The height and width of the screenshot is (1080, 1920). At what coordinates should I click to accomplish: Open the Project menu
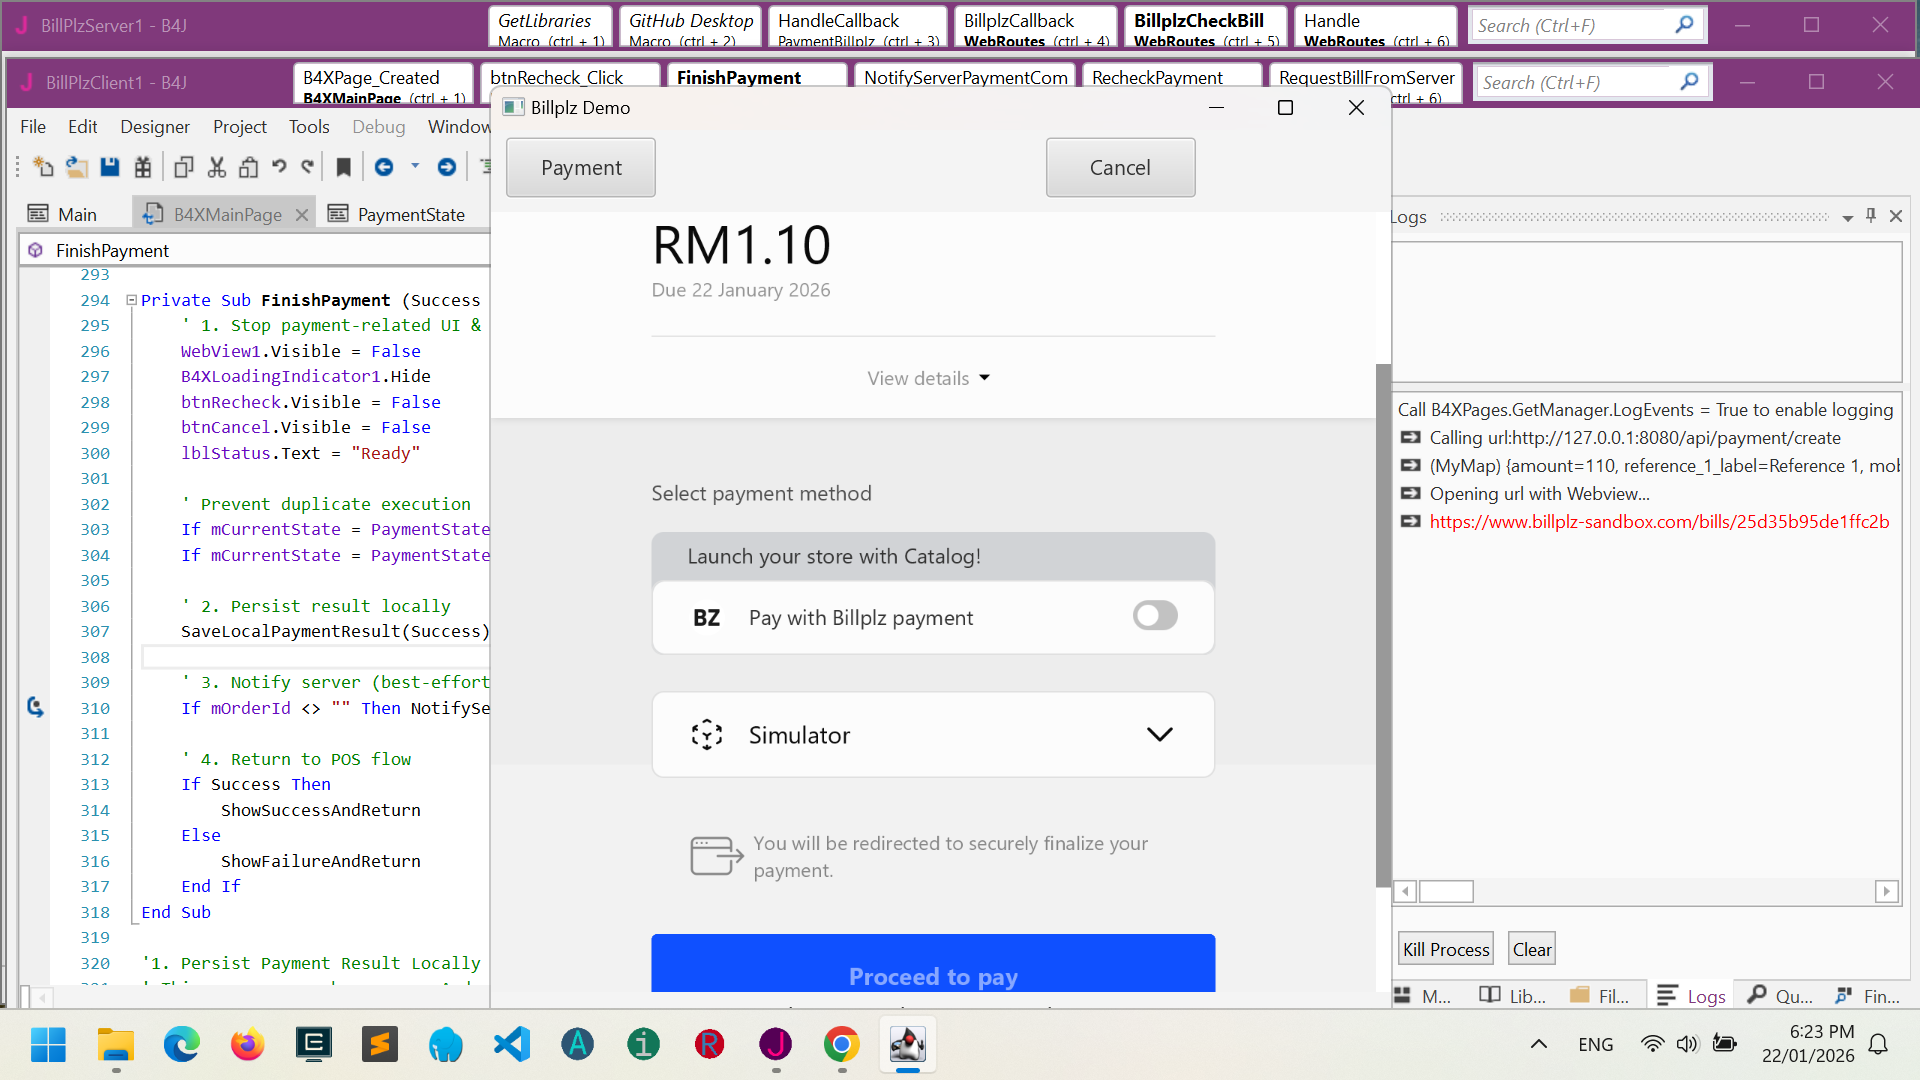click(239, 126)
